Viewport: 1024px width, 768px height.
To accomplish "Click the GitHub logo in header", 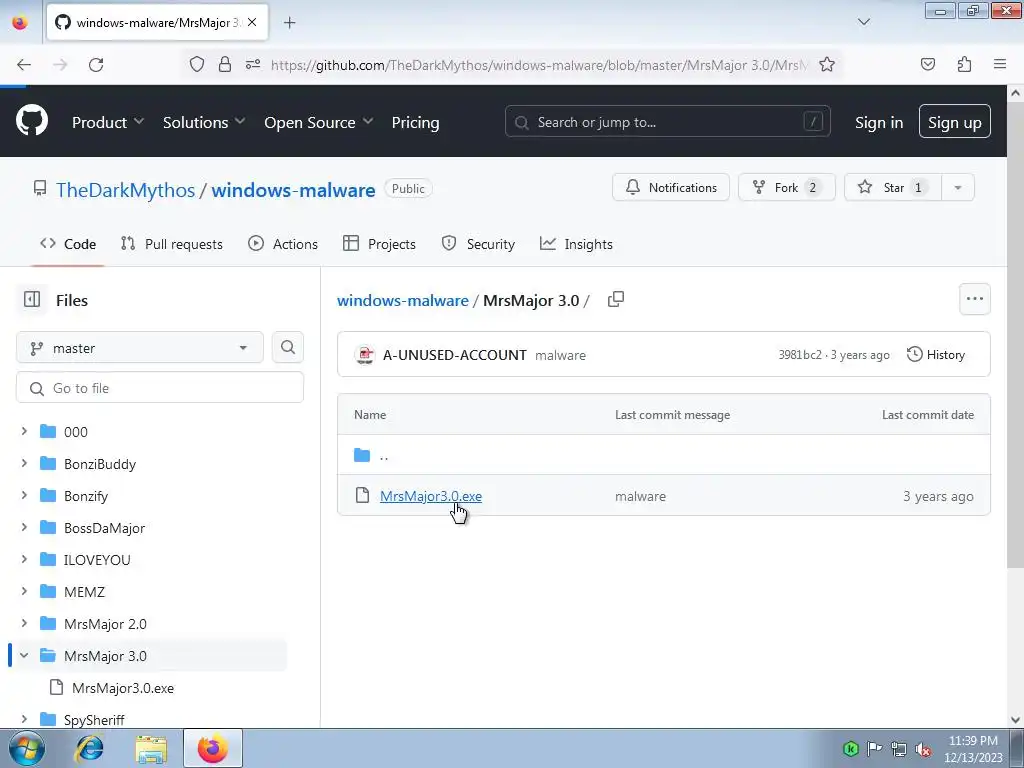I will coord(32,121).
